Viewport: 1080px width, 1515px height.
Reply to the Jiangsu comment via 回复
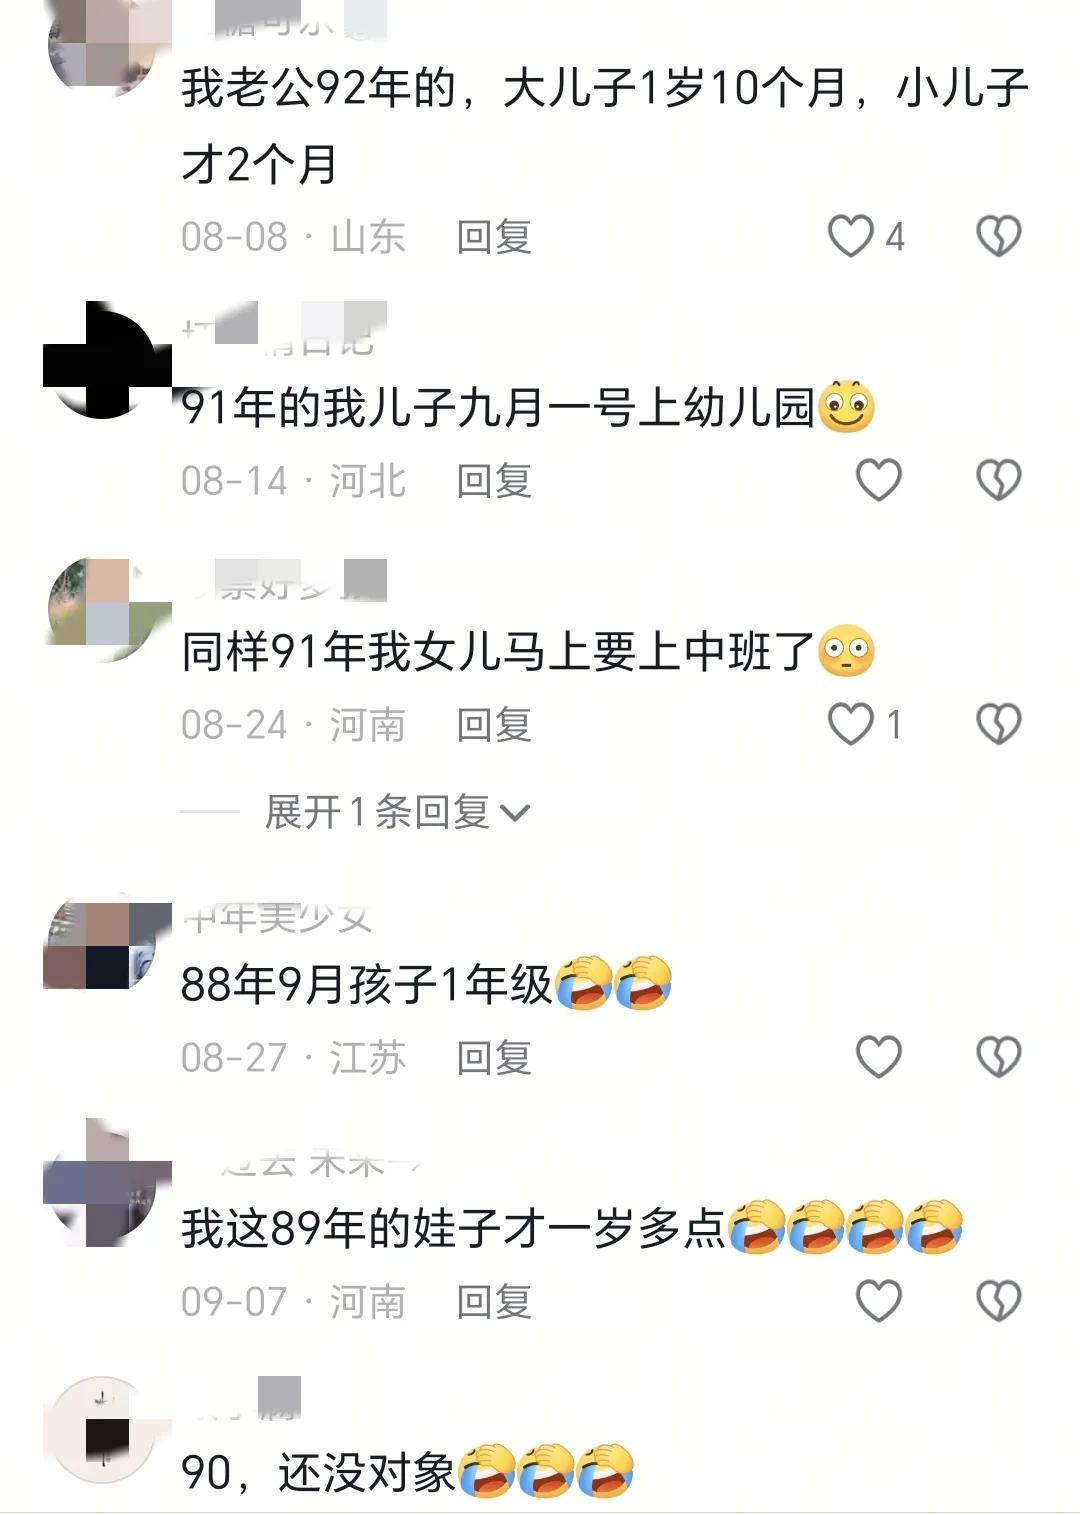point(494,1057)
